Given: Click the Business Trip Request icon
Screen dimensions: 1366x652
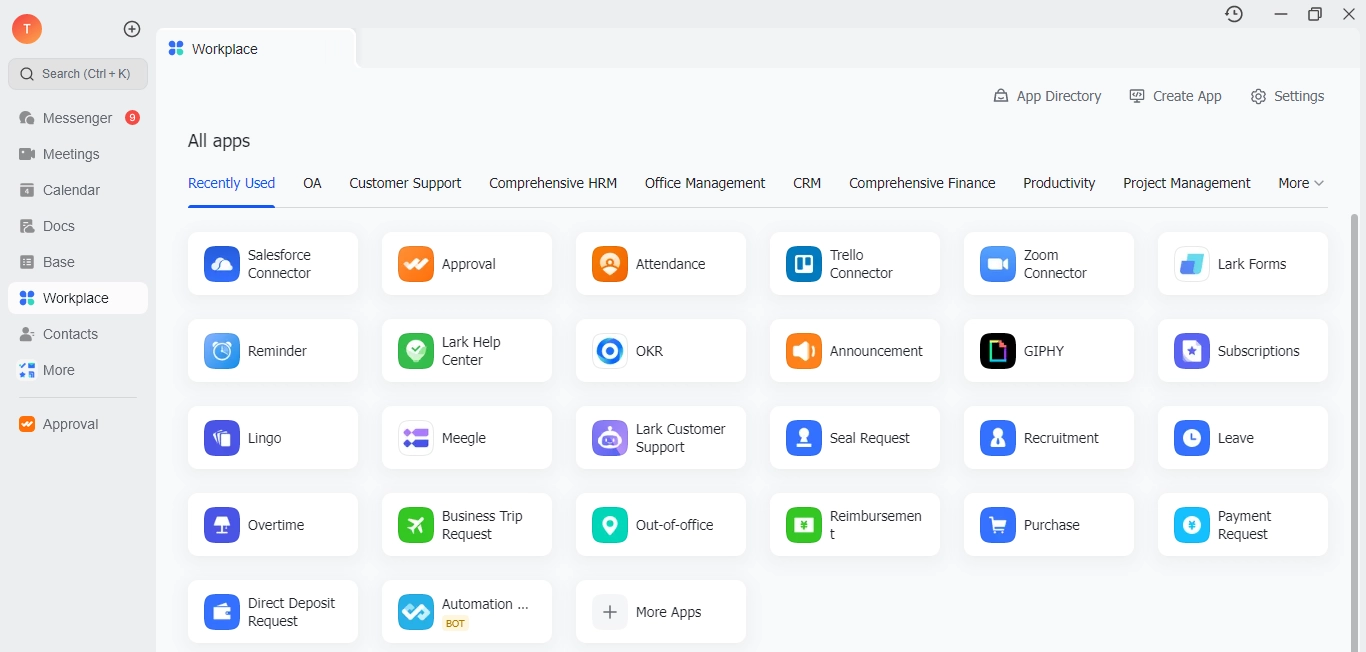Looking at the screenshot, I should click(416, 525).
